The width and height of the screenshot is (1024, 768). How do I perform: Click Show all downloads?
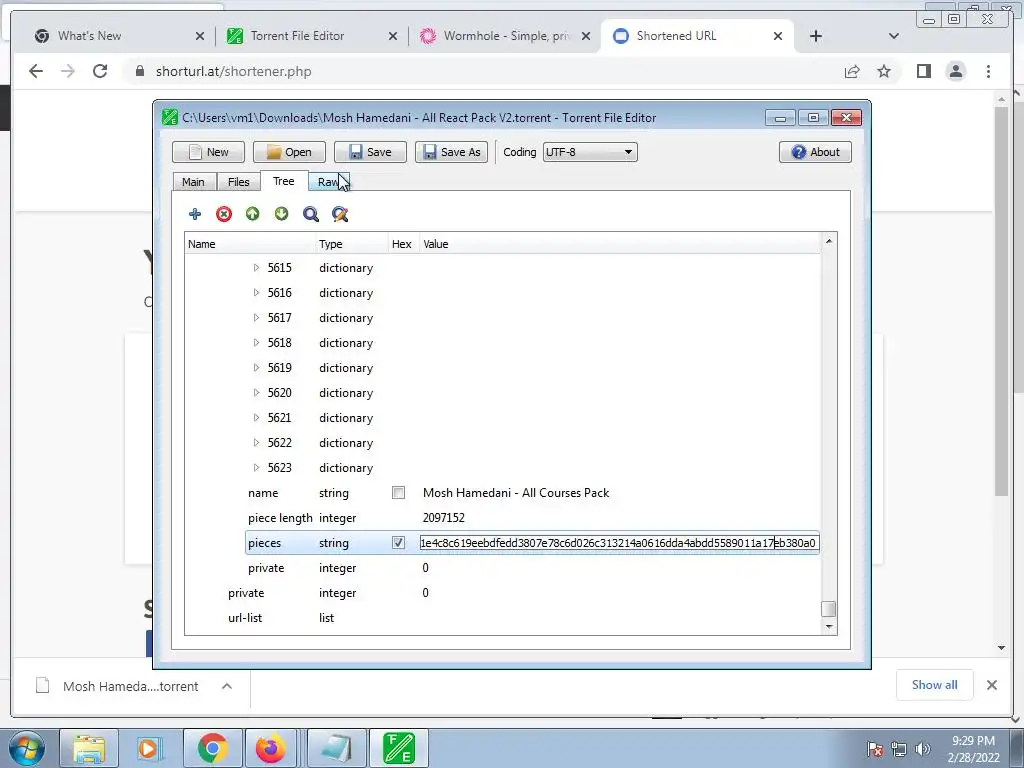tap(935, 685)
